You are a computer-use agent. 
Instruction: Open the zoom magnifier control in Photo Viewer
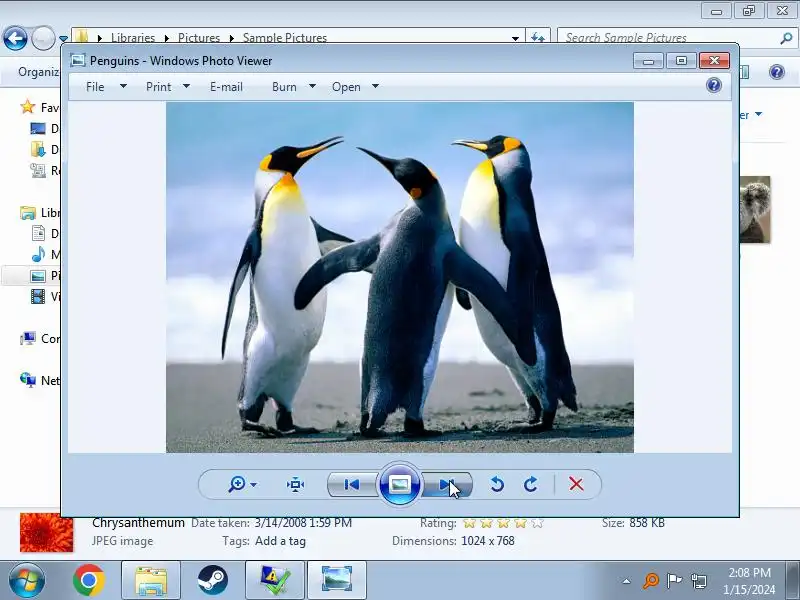[x=237, y=484]
